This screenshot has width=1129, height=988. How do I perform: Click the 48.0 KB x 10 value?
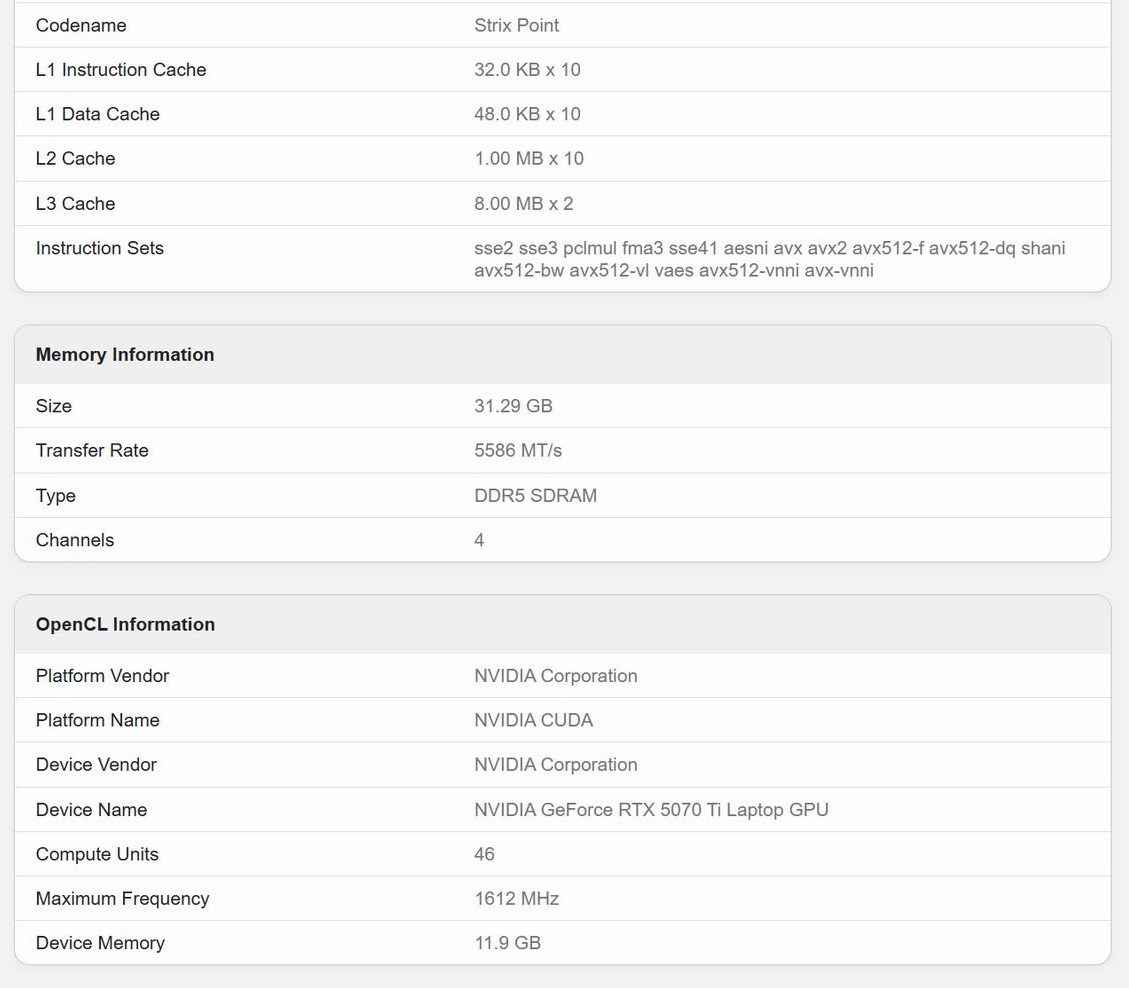pos(527,114)
